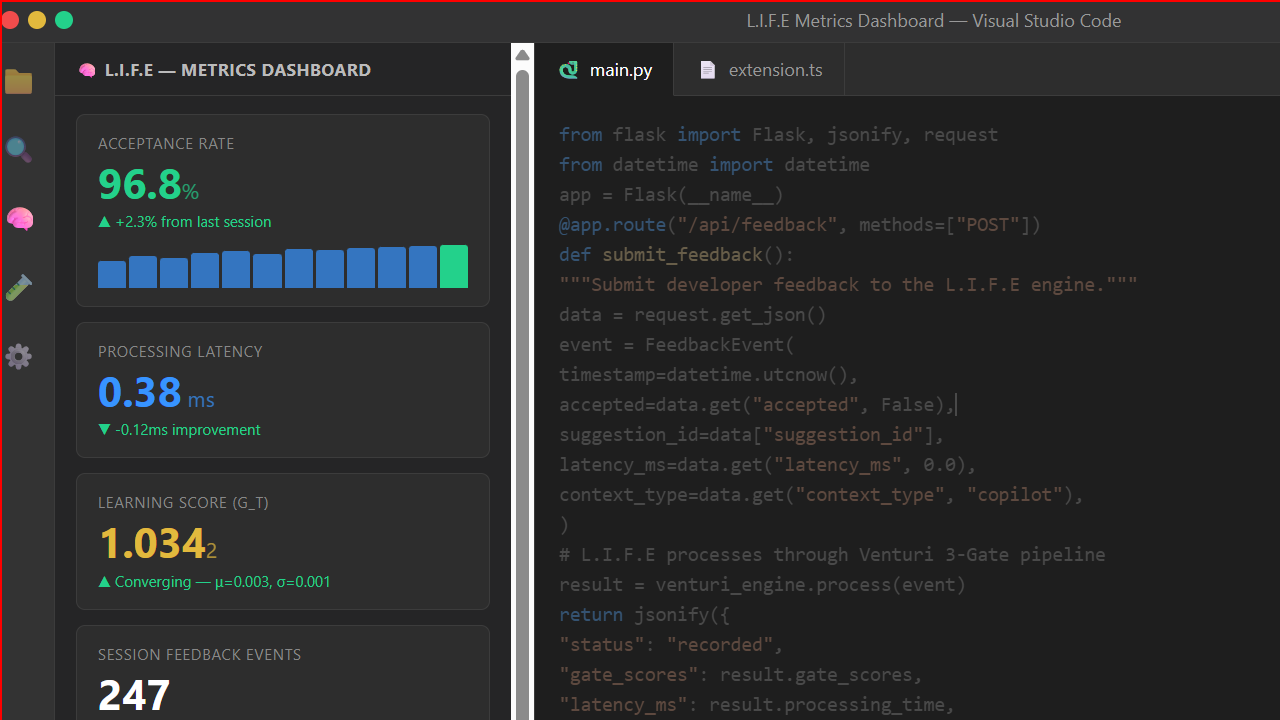Viewport: 1280px width, 720px height.
Task: Click the L.I.F.E — METRICS DASHBOARD heading
Action: pos(237,70)
